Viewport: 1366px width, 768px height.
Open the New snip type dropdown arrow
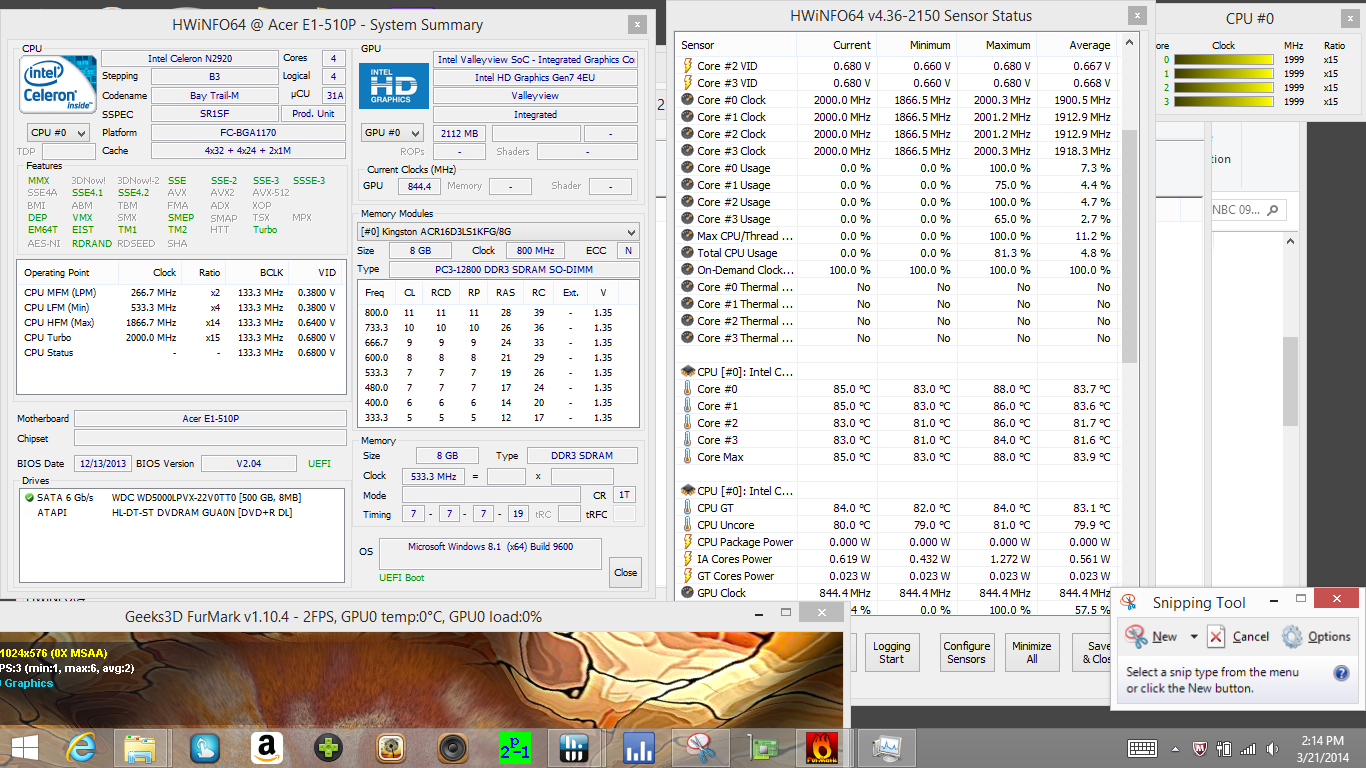pyautogui.click(x=1194, y=637)
